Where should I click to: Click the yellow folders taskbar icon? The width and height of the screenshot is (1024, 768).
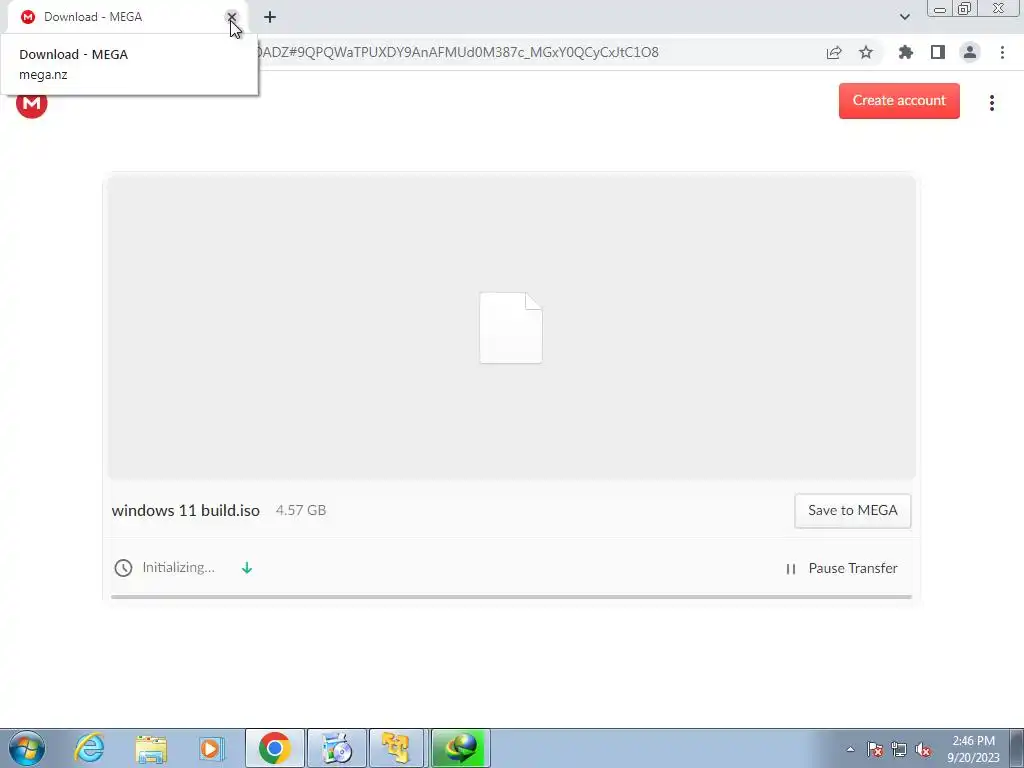[x=398, y=748]
